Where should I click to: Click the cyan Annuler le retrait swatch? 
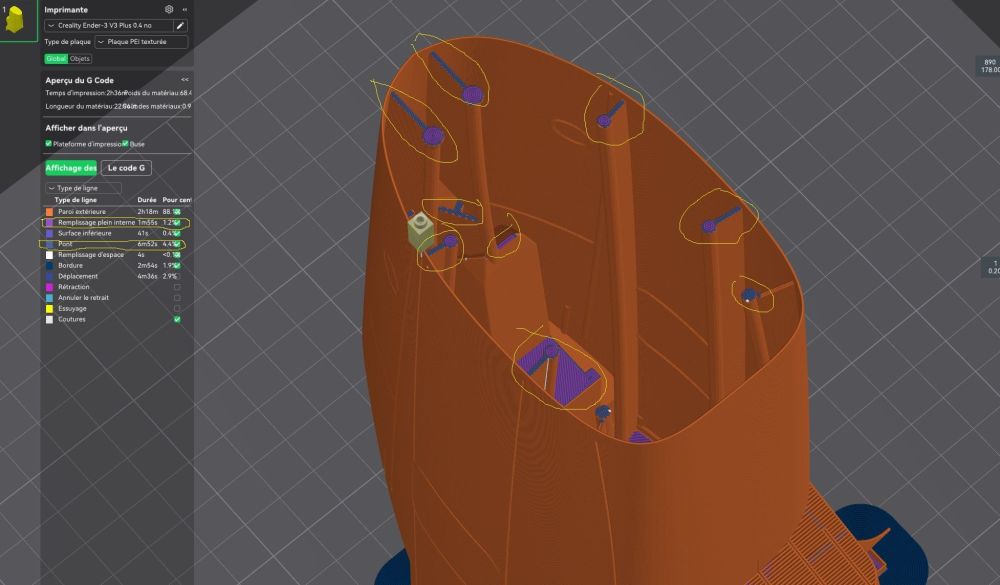[50, 298]
